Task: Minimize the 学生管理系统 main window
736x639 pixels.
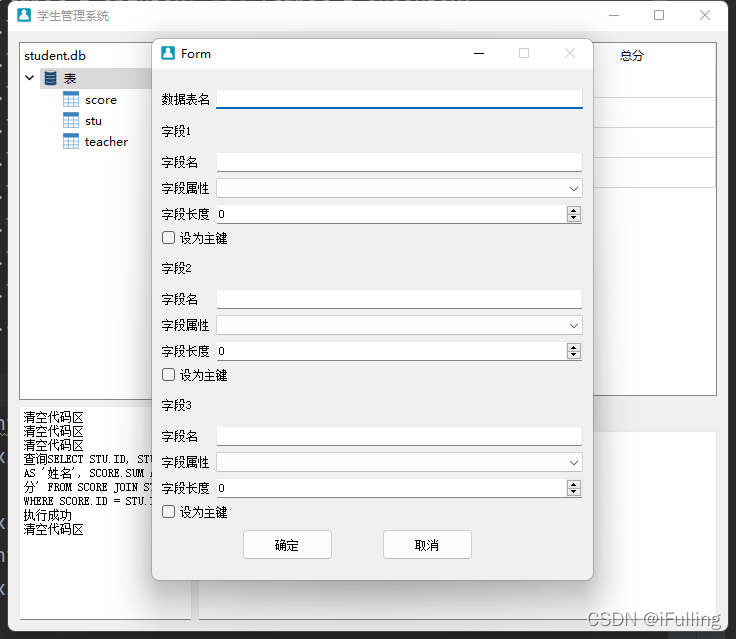Action: coord(614,15)
